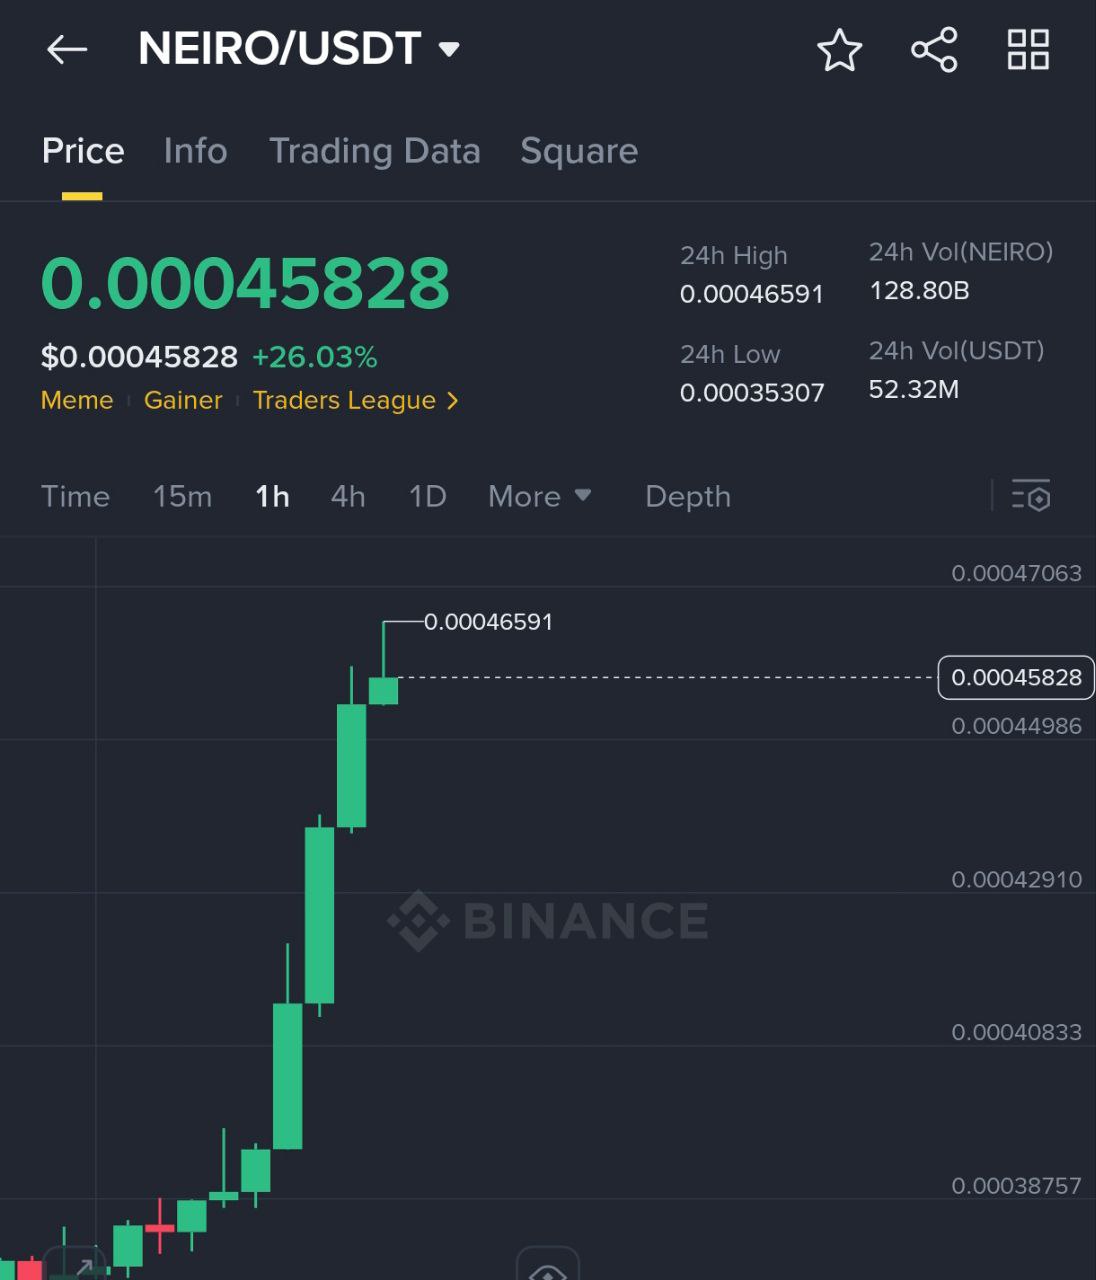The width and height of the screenshot is (1096, 1280).
Task: Tap the 0.00038757 axis label
Action: coord(1016,1185)
